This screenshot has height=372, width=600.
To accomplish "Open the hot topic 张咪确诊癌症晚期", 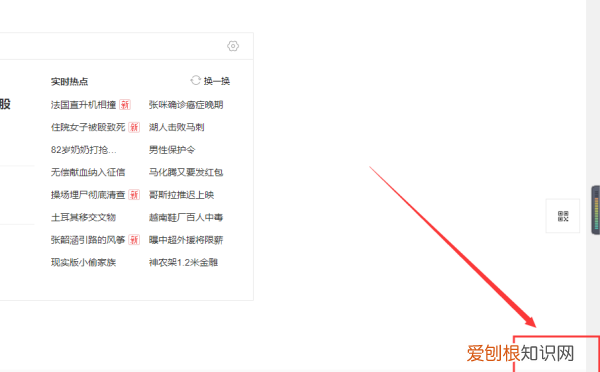I will [x=186, y=105].
